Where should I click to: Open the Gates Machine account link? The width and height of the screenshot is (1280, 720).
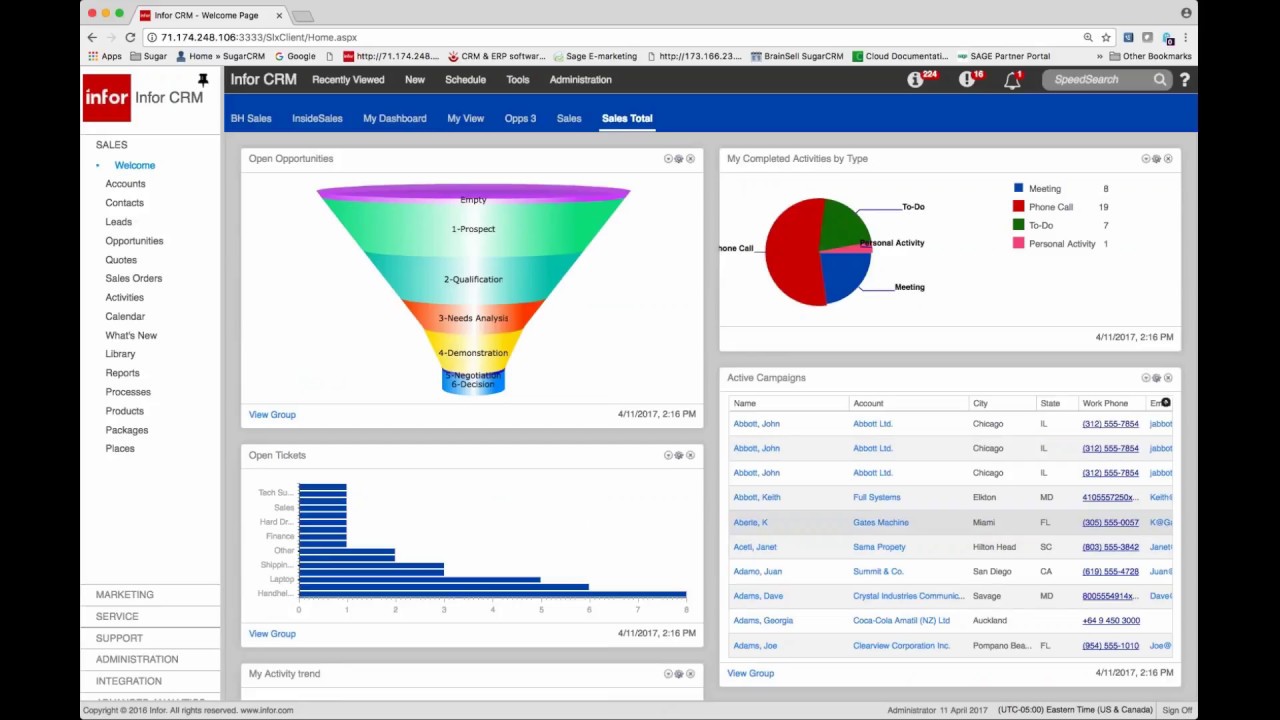[x=881, y=522]
